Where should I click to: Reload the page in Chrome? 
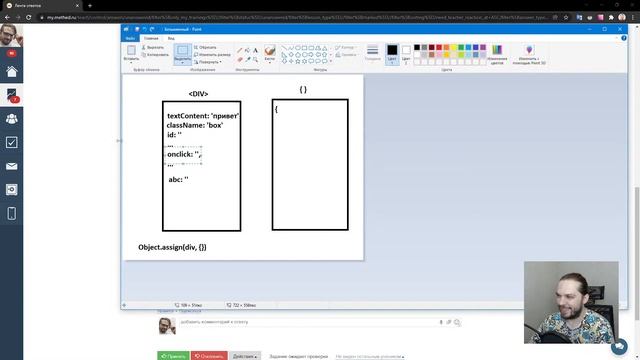pos(29,18)
